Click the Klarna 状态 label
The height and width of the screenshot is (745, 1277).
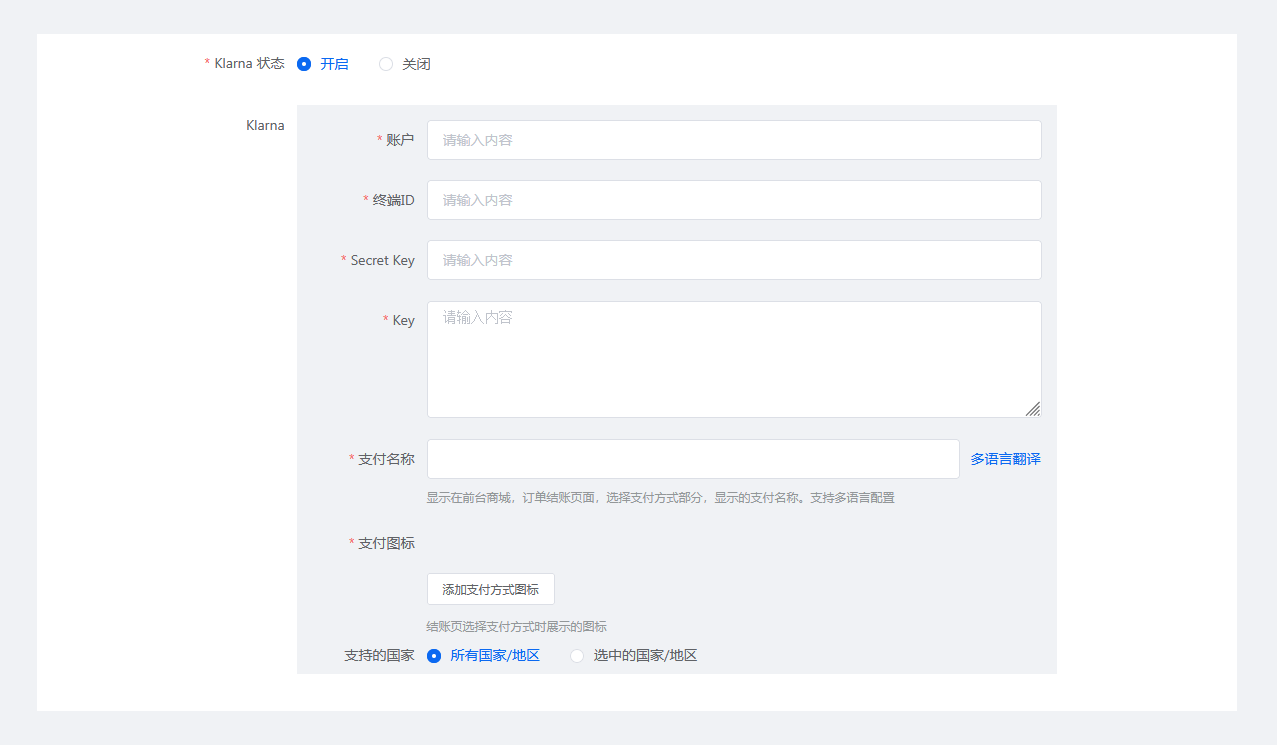coord(249,64)
